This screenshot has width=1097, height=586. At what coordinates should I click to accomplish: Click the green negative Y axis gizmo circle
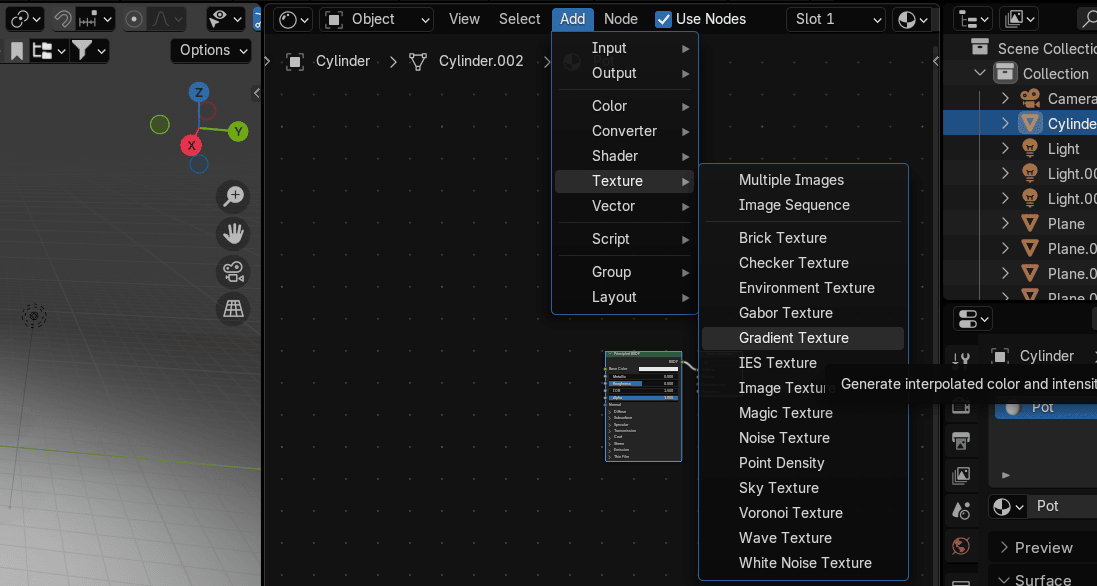click(x=160, y=124)
